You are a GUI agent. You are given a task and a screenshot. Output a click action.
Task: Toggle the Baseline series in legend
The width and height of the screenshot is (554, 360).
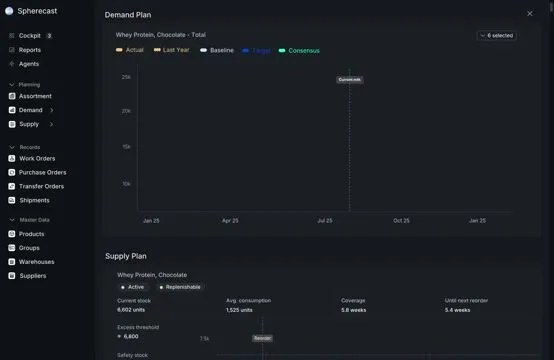pos(217,51)
